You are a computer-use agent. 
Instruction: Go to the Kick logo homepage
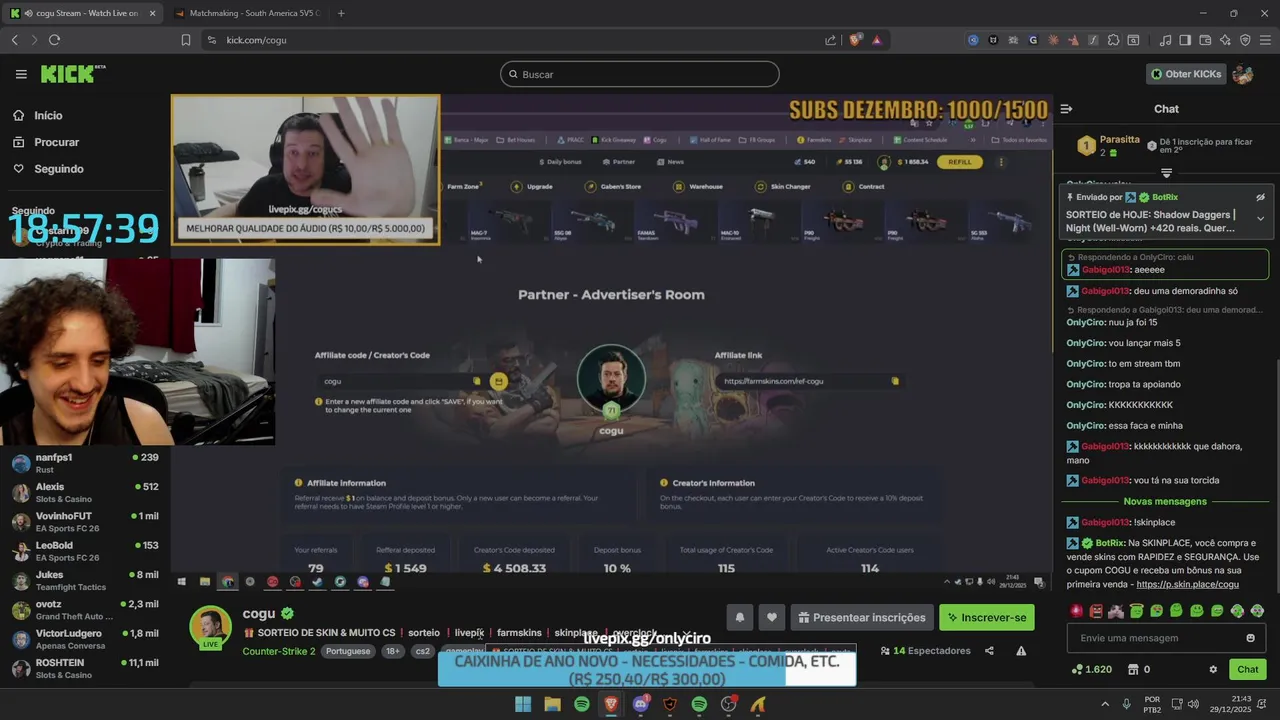coord(72,74)
